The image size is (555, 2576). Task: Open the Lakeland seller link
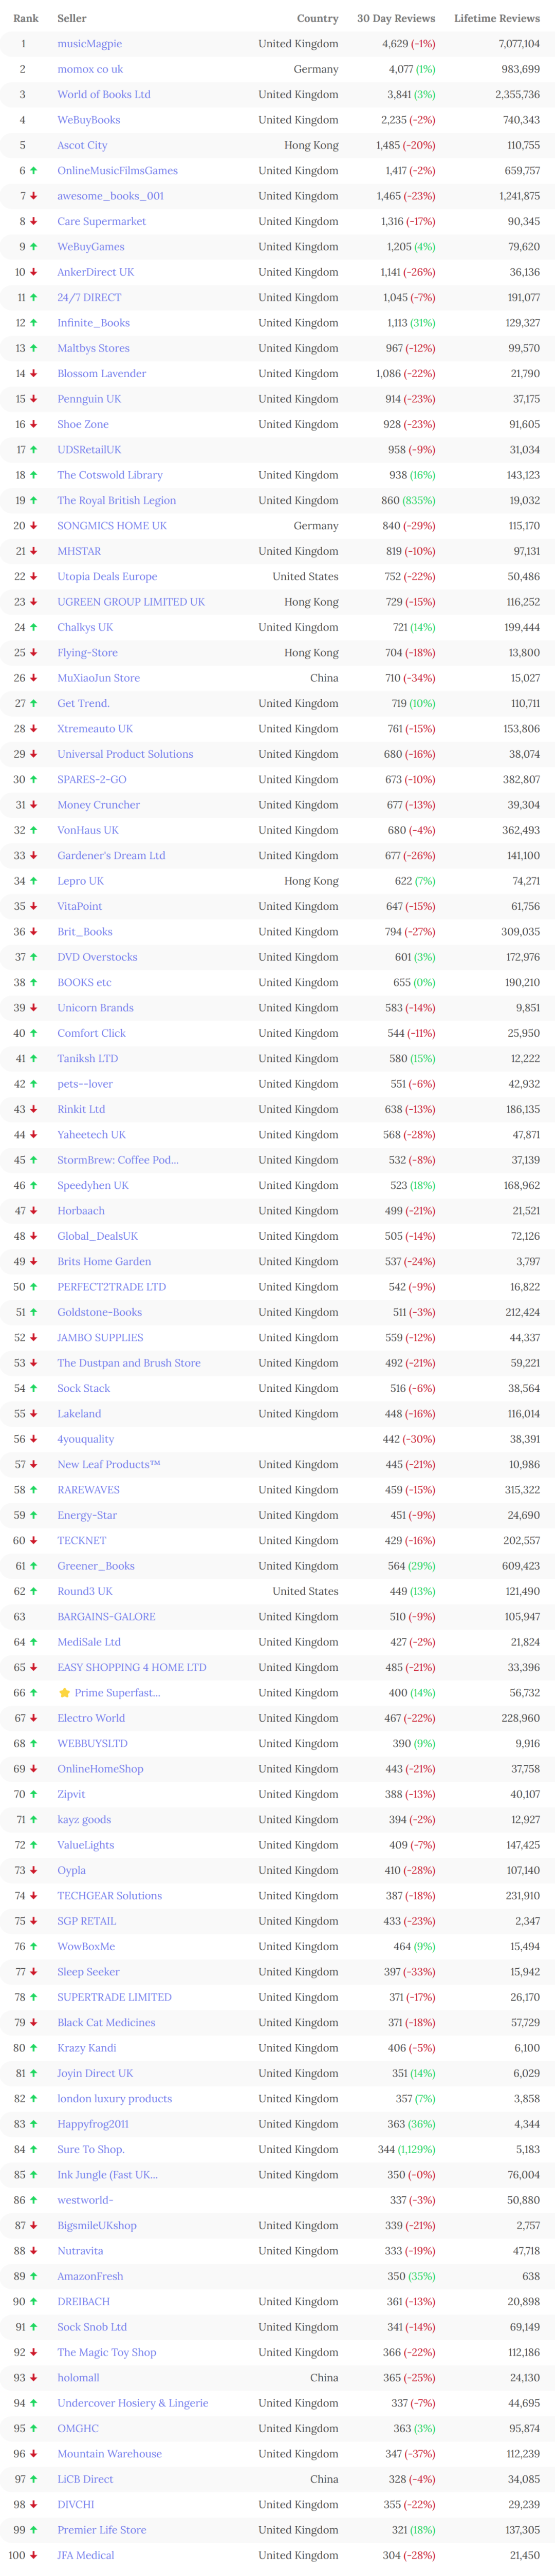(79, 1414)
